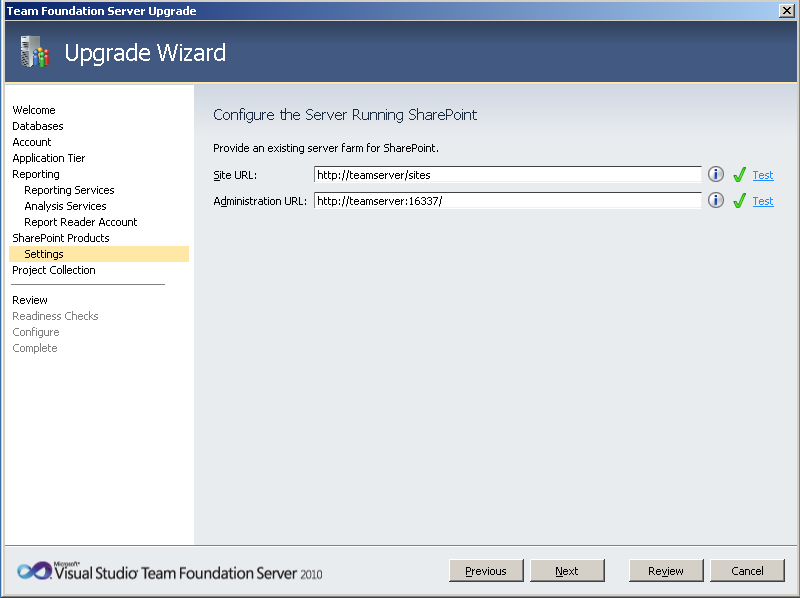Open the Databases step
Image resolution: width=800 pixels, height=598 pixels.
37,126
